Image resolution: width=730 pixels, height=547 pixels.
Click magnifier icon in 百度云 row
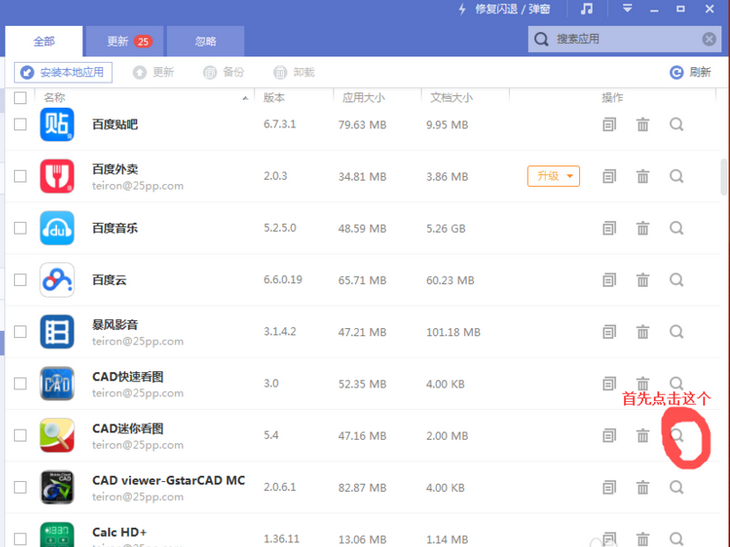click(x=676, y=280)
